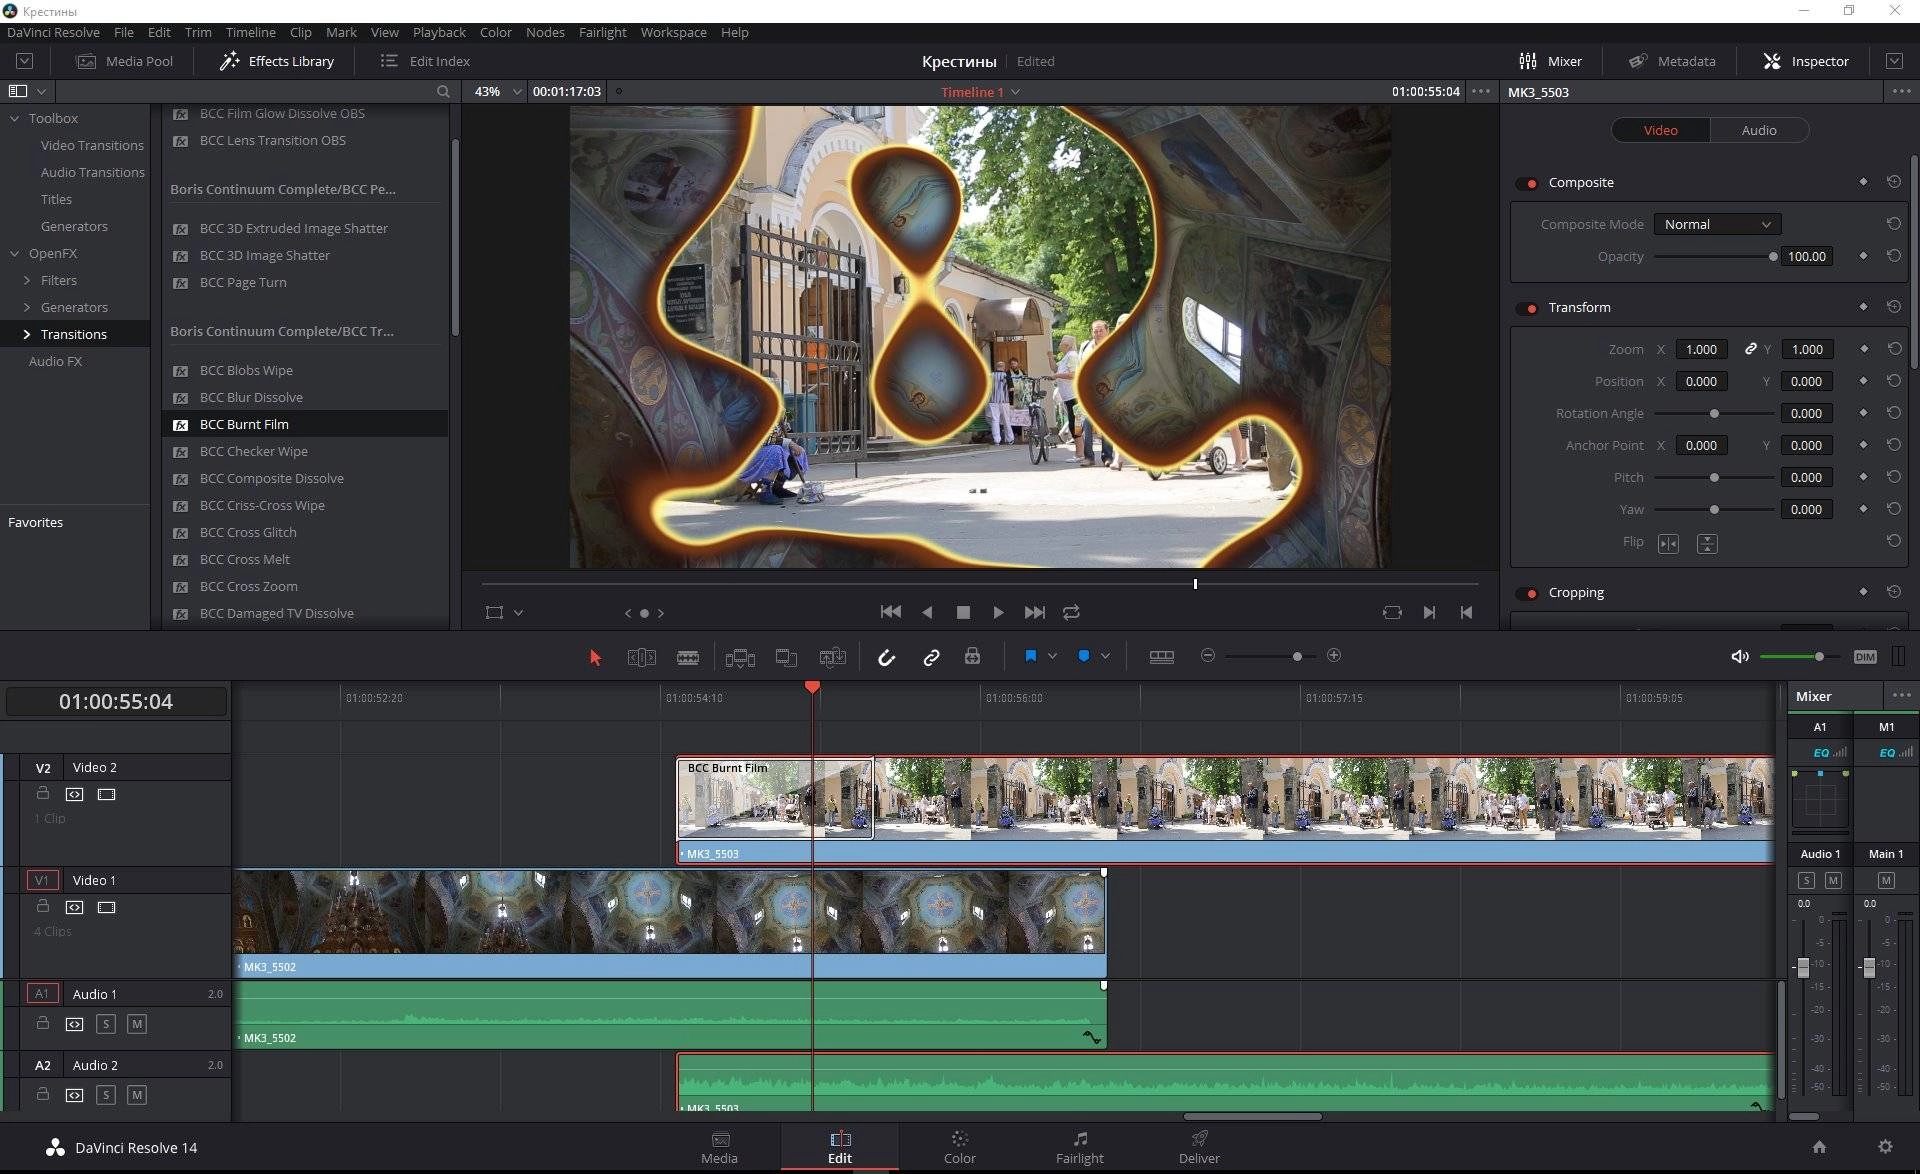Switch to the Deliver page
Screen dimensions: 1920x1174
click(1199, 1147)
